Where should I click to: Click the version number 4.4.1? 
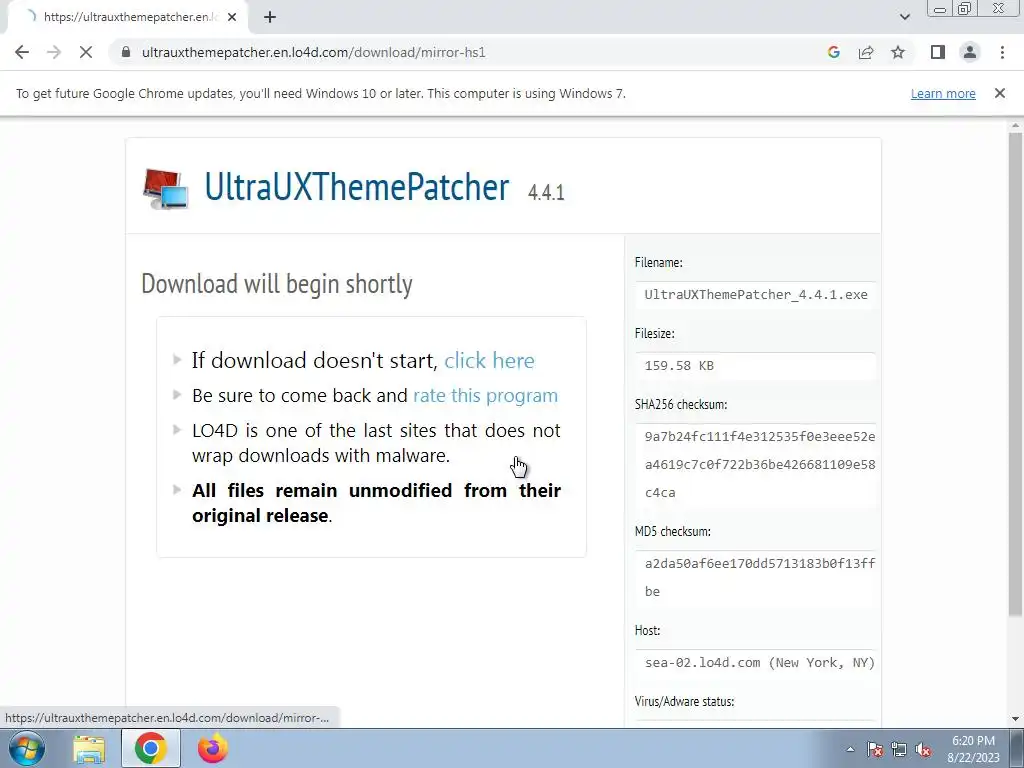[546, 192]
